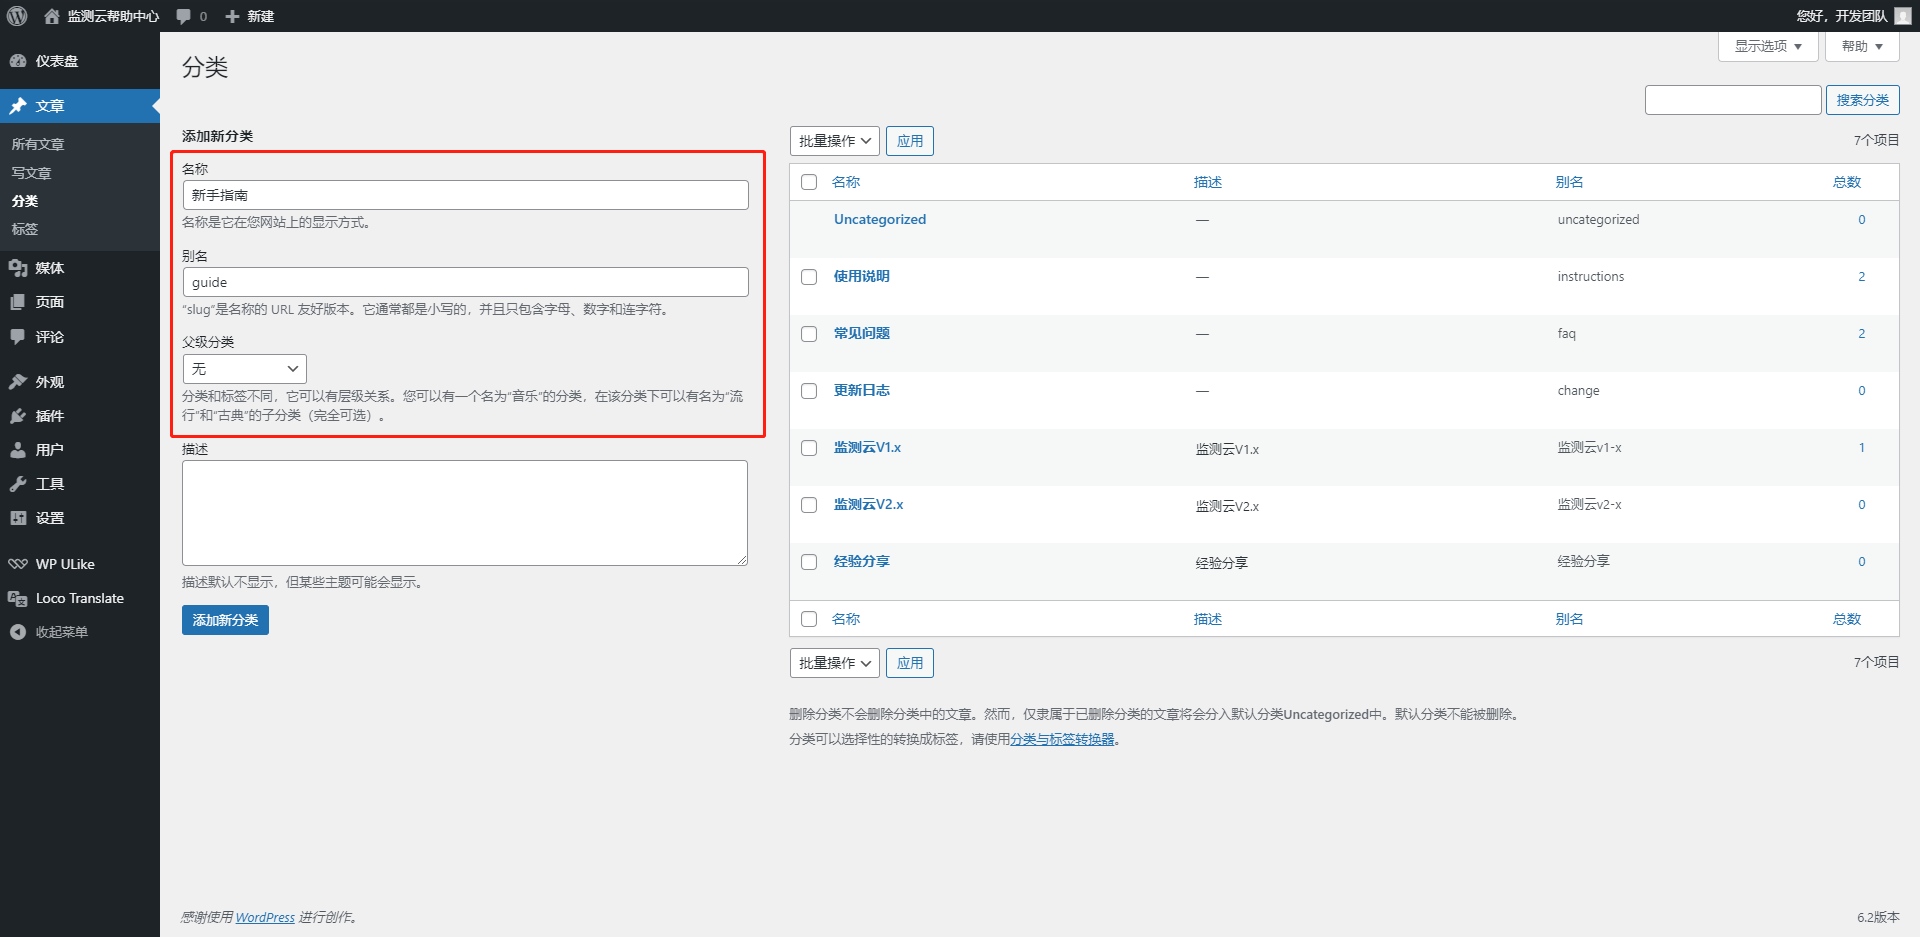Collapse the sidebar menu with arrow icon

point(18,632)
